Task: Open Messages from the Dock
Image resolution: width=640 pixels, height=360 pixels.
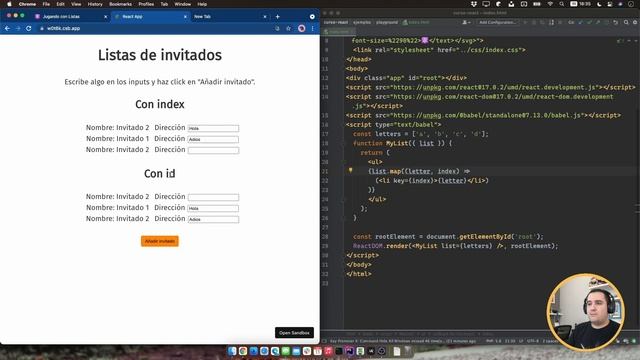Action: 286,351
